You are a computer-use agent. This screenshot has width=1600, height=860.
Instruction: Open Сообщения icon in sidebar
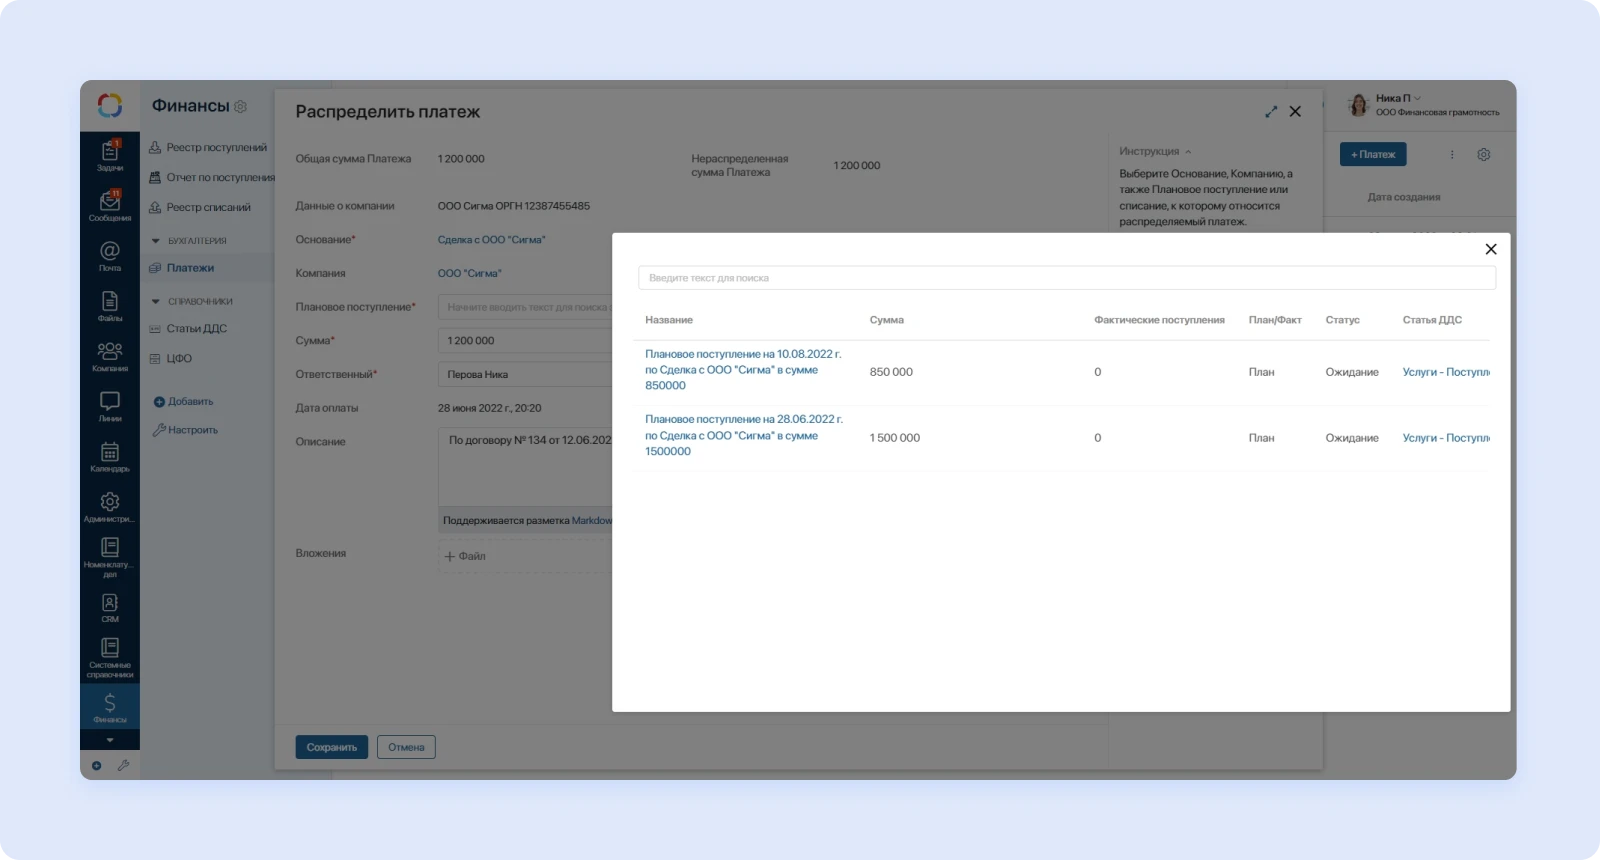110,205
